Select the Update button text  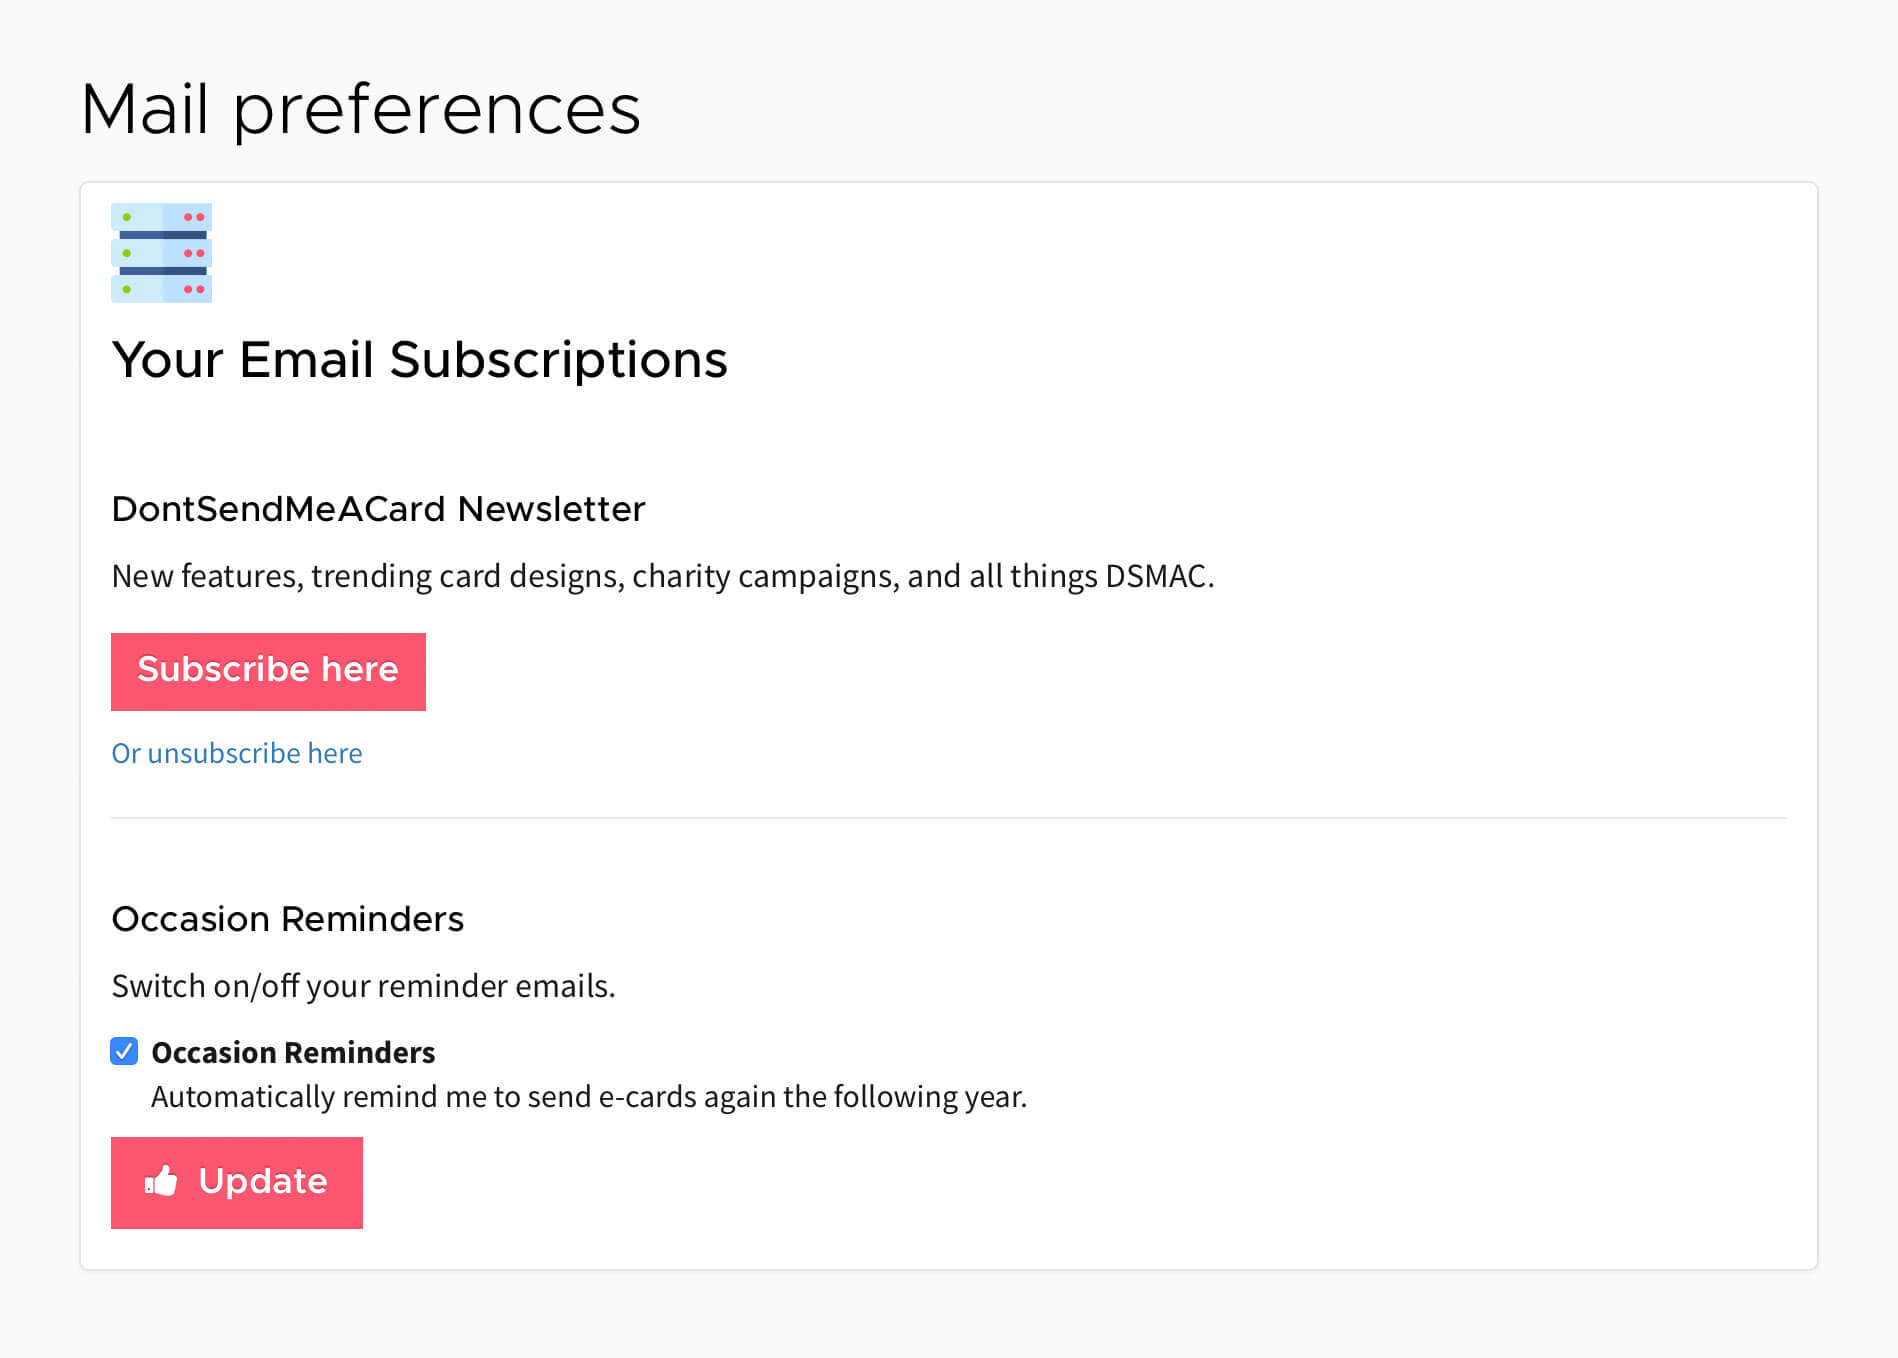click(x=263, y=1181)
